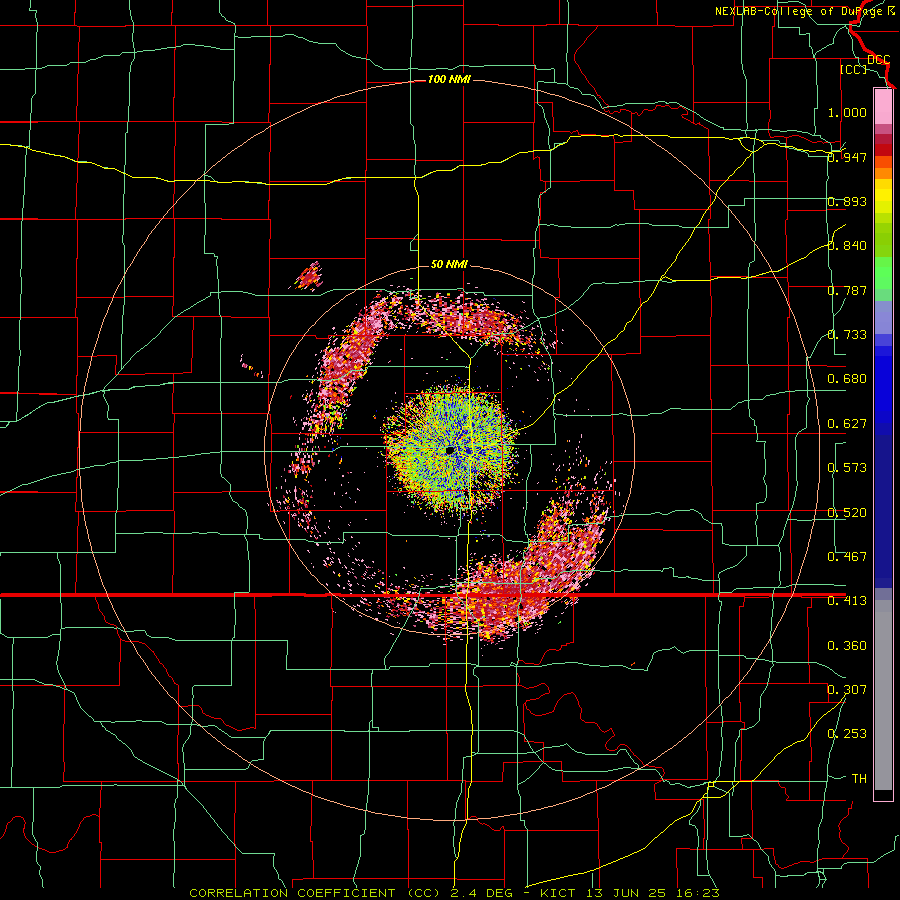Click the 100 NMI range ring label

[449, 79]
